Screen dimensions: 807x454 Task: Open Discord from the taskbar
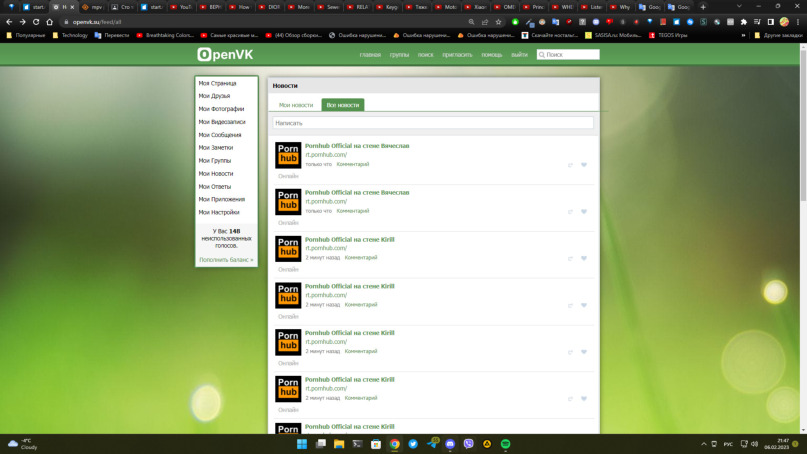pos(450,444)
